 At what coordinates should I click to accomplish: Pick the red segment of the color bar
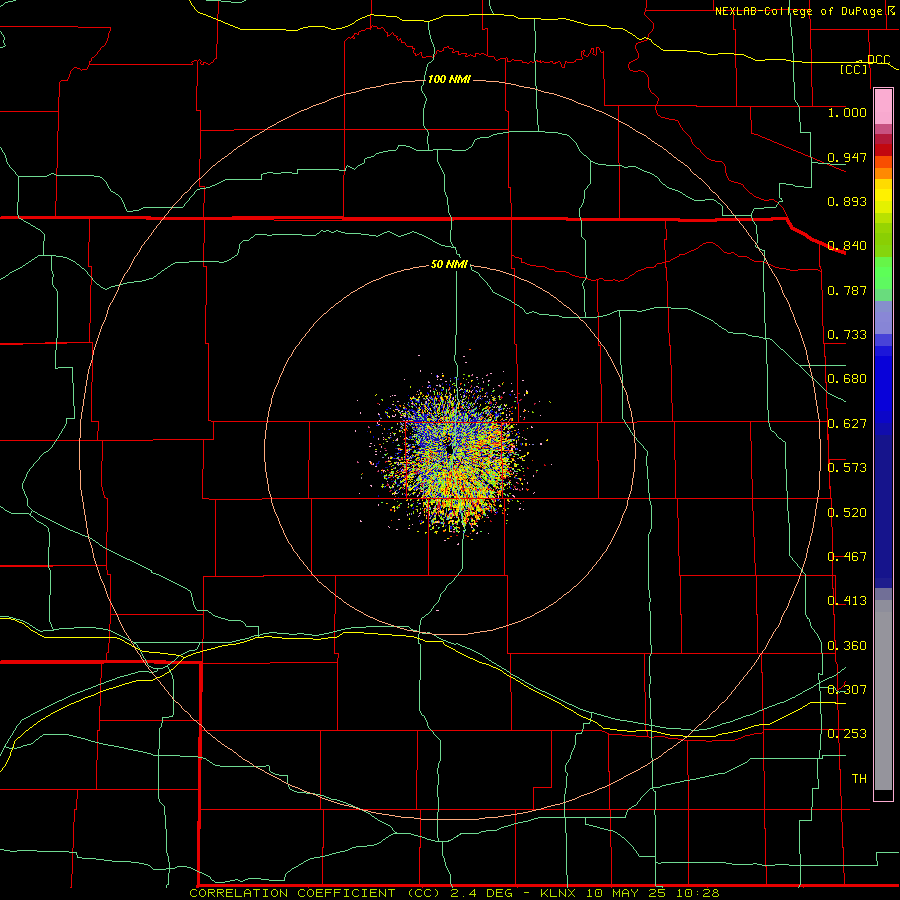(x=883, y=150)
